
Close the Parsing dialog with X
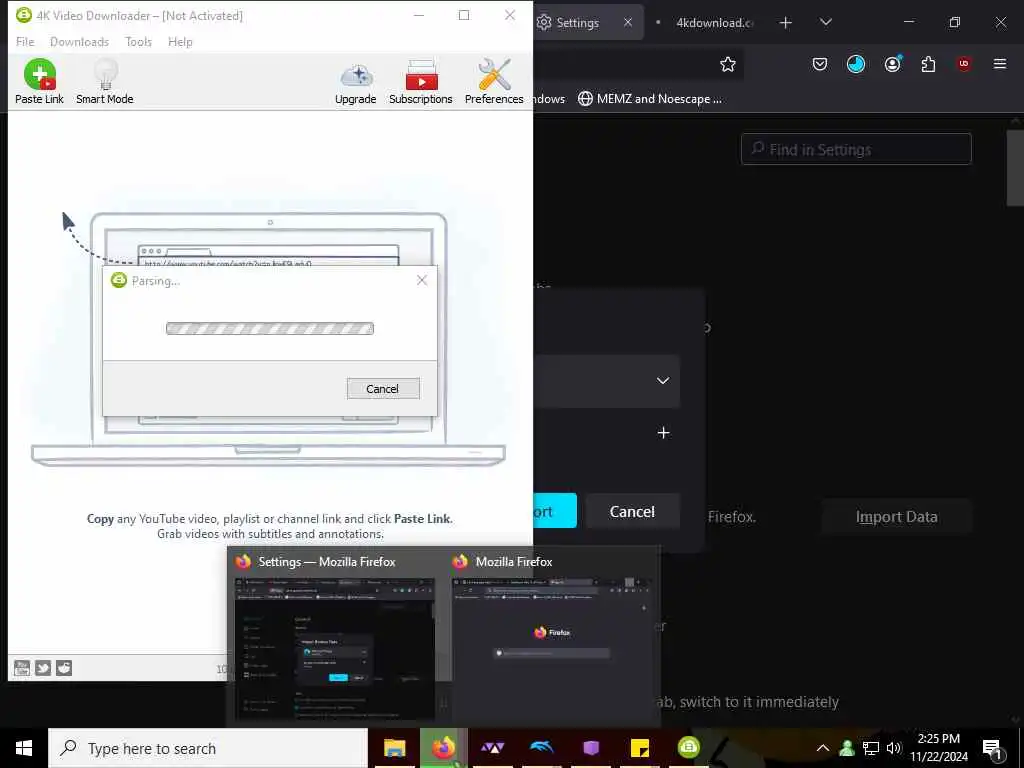pos(422,280)
